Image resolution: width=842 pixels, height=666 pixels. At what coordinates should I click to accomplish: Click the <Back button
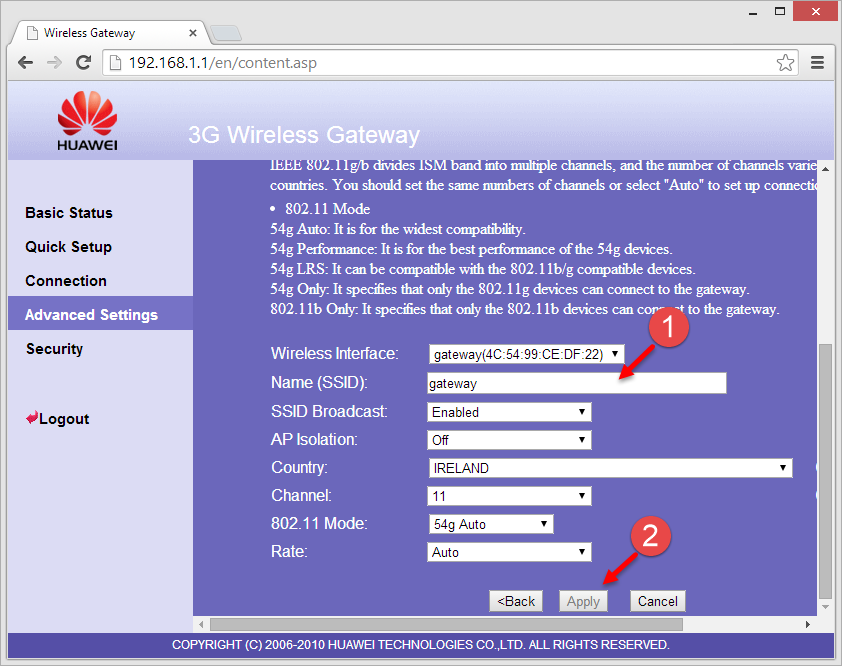(516, 601)
